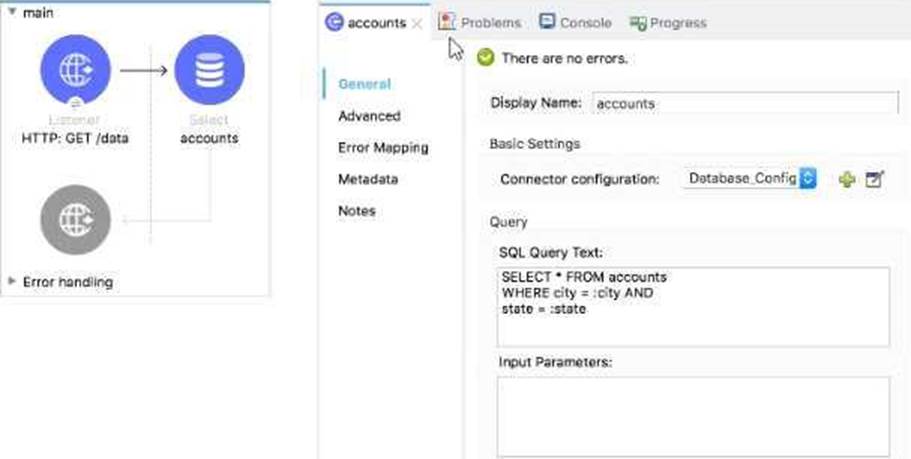Add new connector configuration with green plus

847,180
